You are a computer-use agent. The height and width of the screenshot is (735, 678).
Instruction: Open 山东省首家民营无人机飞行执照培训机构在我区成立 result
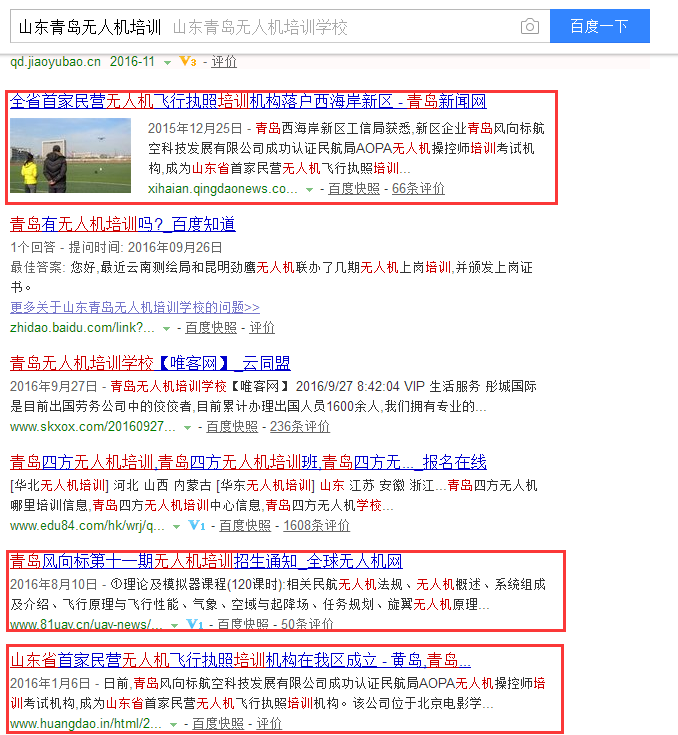click(x=241, y=660)
